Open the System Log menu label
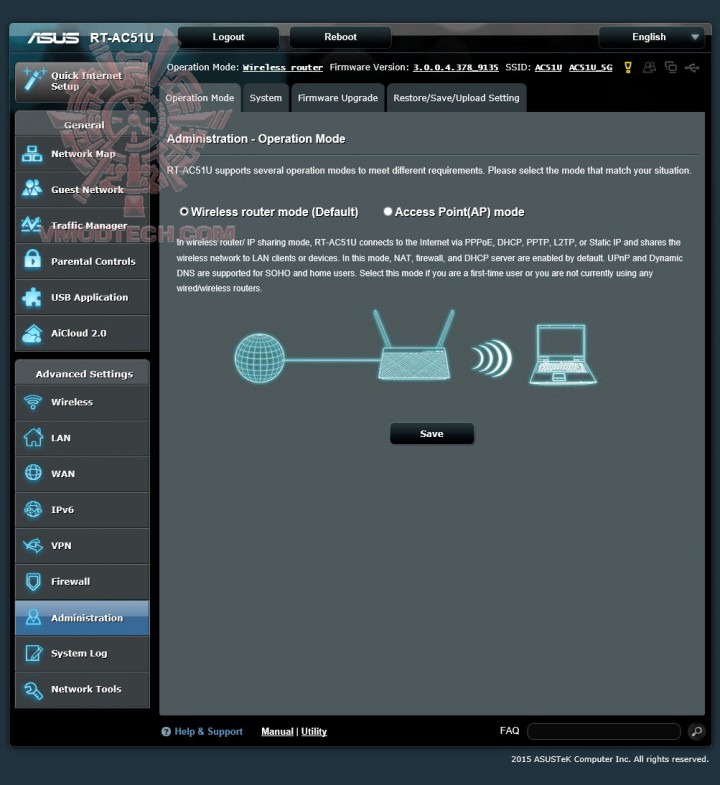The height and width of the screenshot is (785, 720). click(79, 653)
